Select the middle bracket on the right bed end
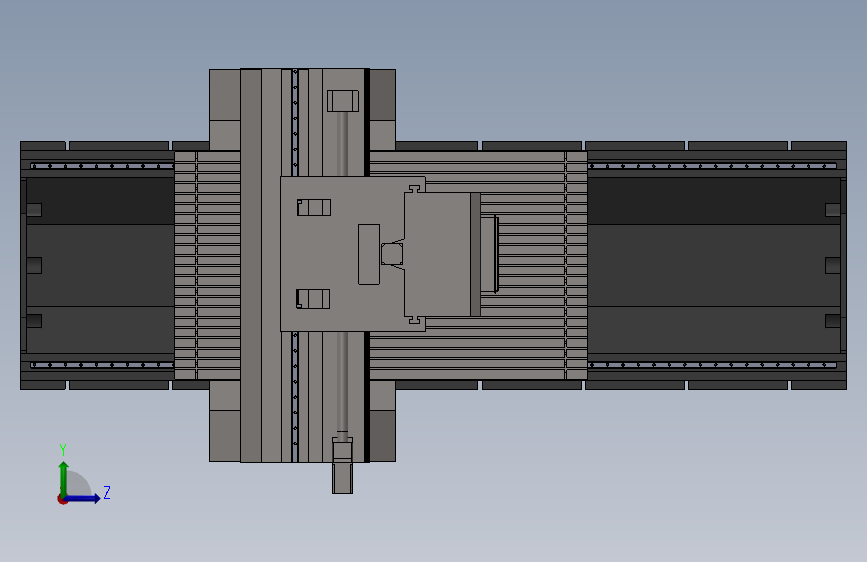The height and width of the screenshot is (562, 867). [833, 266]
